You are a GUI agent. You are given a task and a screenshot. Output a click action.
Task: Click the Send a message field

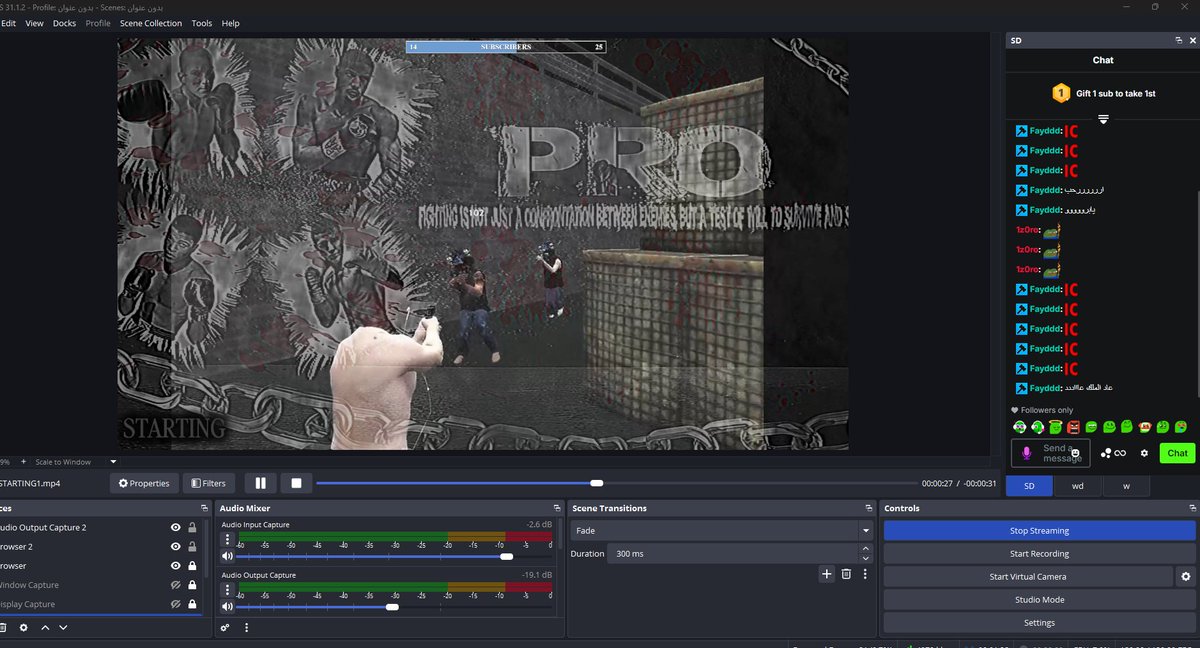coord(1050,453)
